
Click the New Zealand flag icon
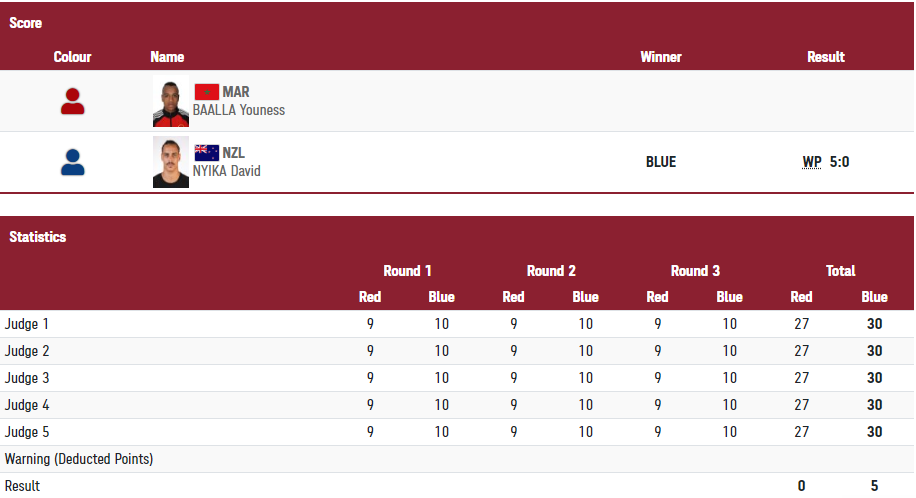(206, 153)
